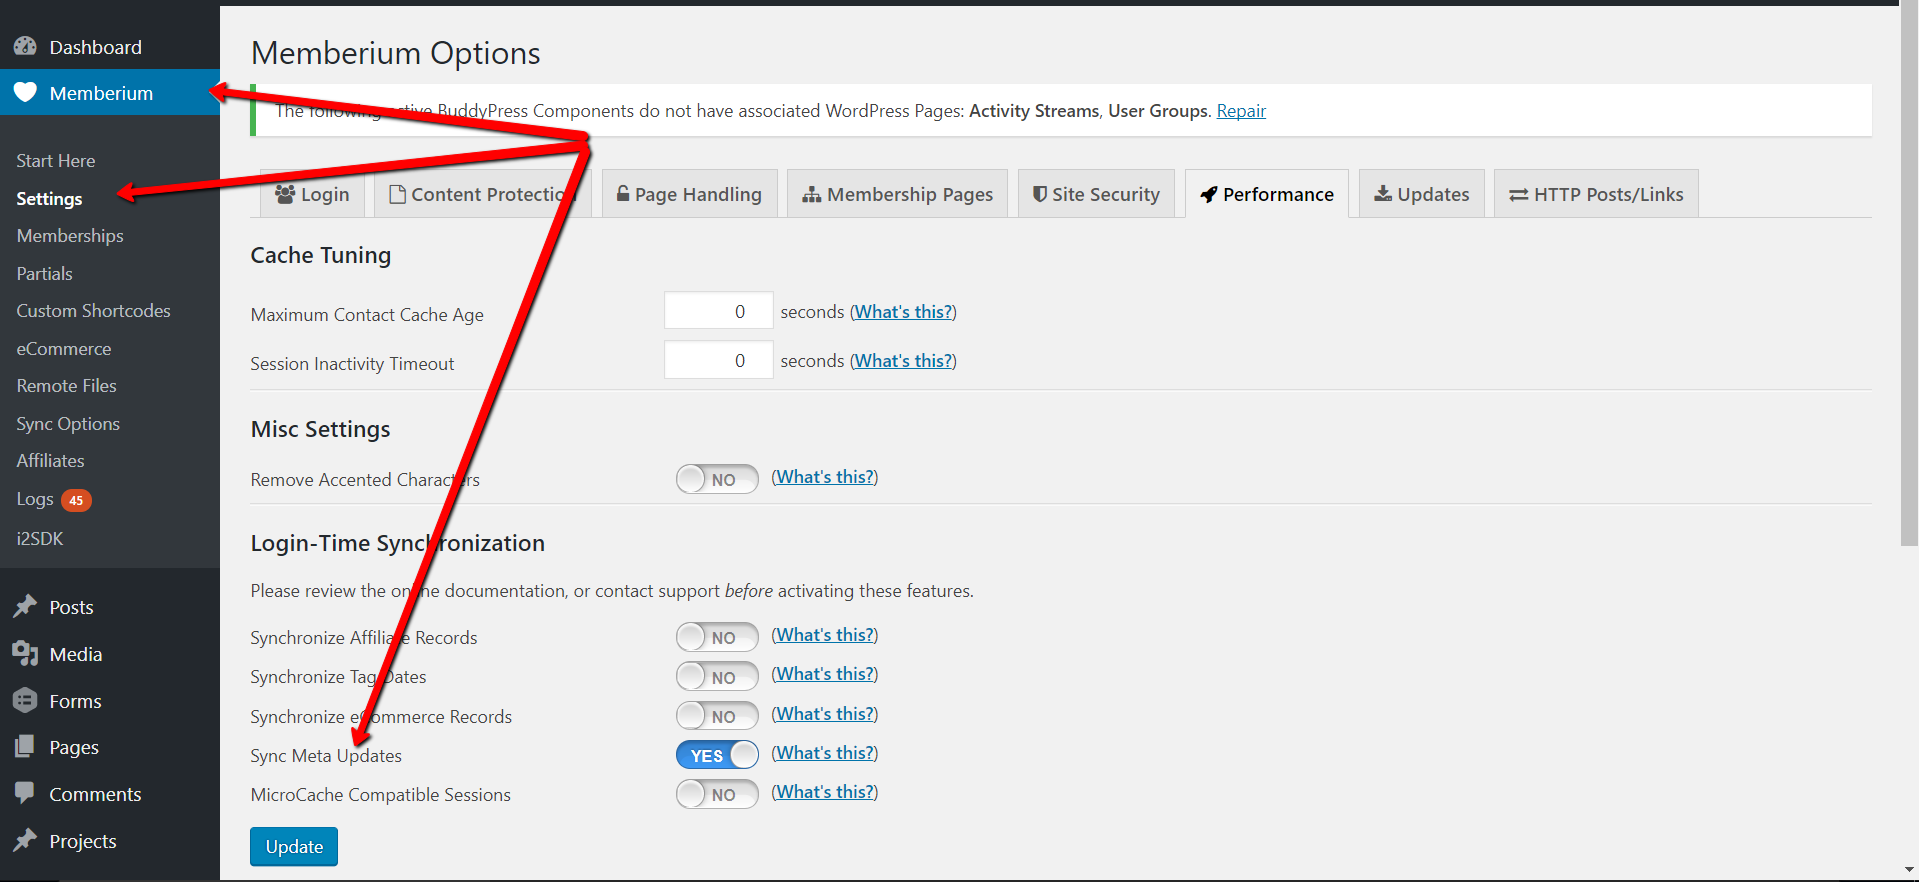Follow the Repair link in notice
Viewport: 1919px width, 882px height.
click(x=1241, y=110)
